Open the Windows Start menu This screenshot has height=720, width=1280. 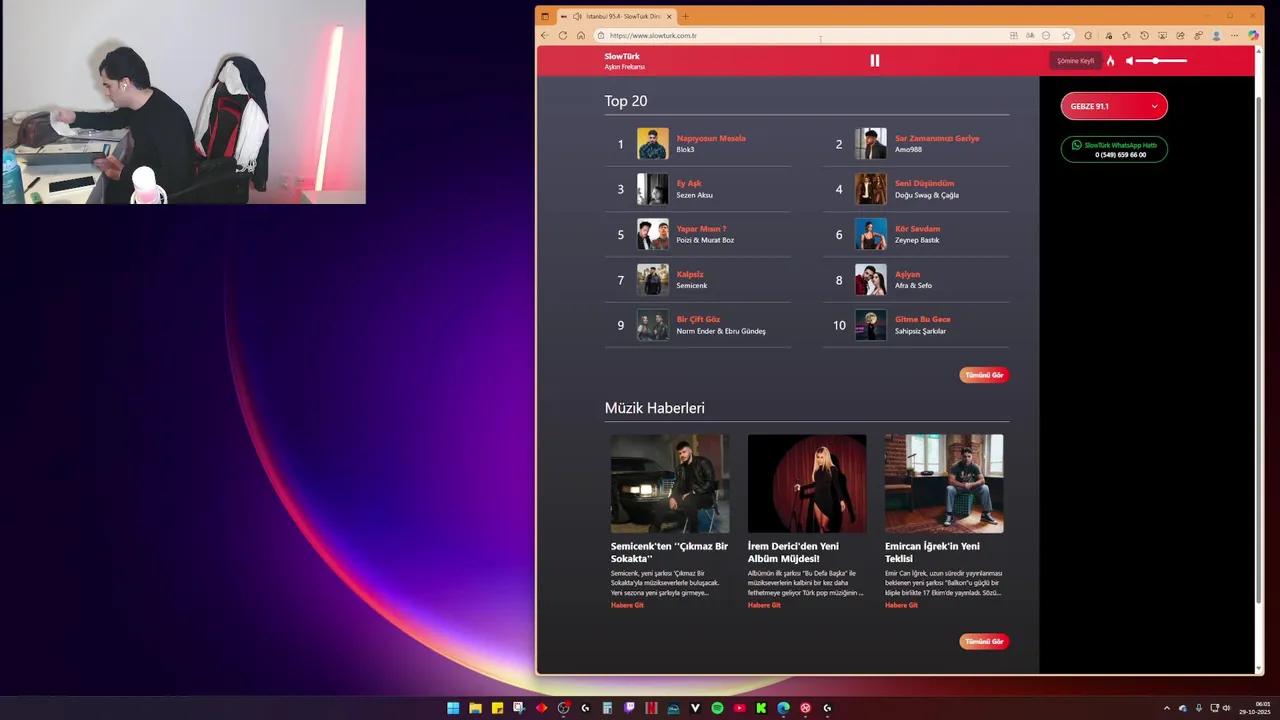coord(453,708)
